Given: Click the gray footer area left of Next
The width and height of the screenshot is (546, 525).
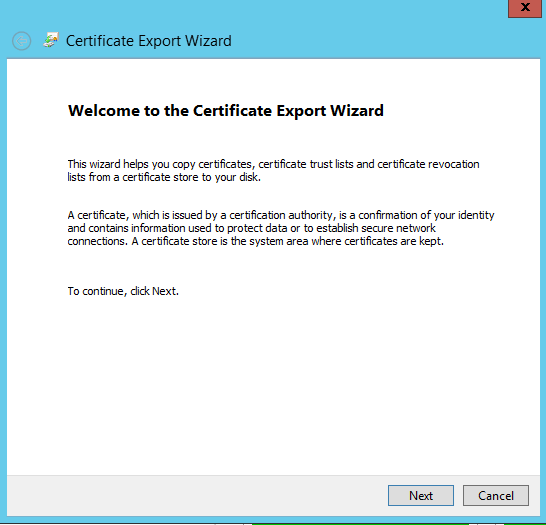Looking at the screenshot, I should pyautogui.click(x=195, y=495).
